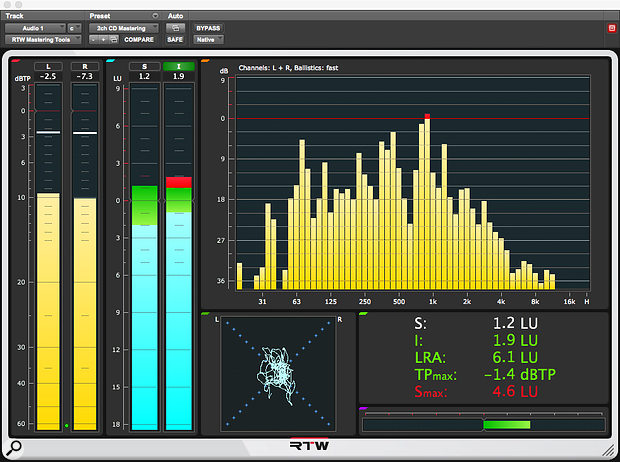Select the S short-term loudness header

tap(145, 66)
